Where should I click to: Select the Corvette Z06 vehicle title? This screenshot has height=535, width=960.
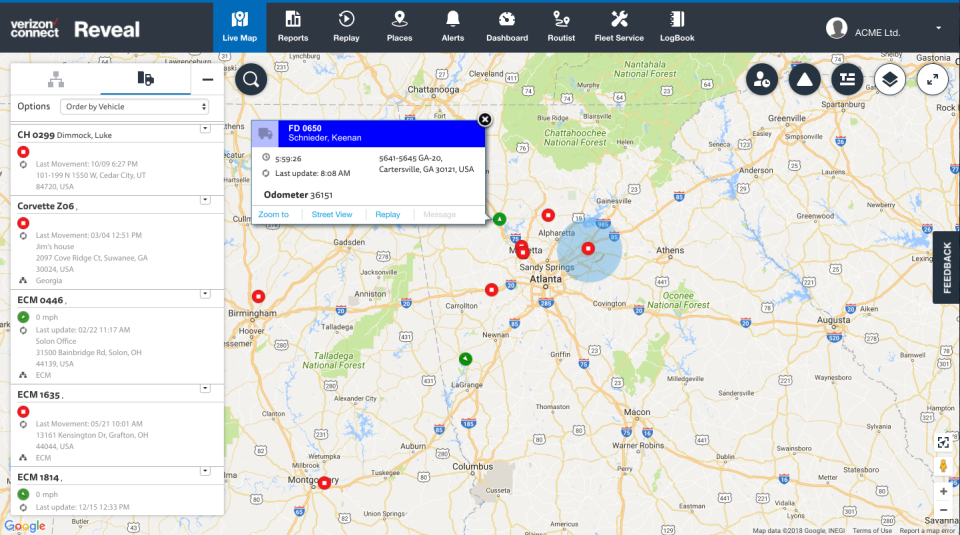point(47,206)
